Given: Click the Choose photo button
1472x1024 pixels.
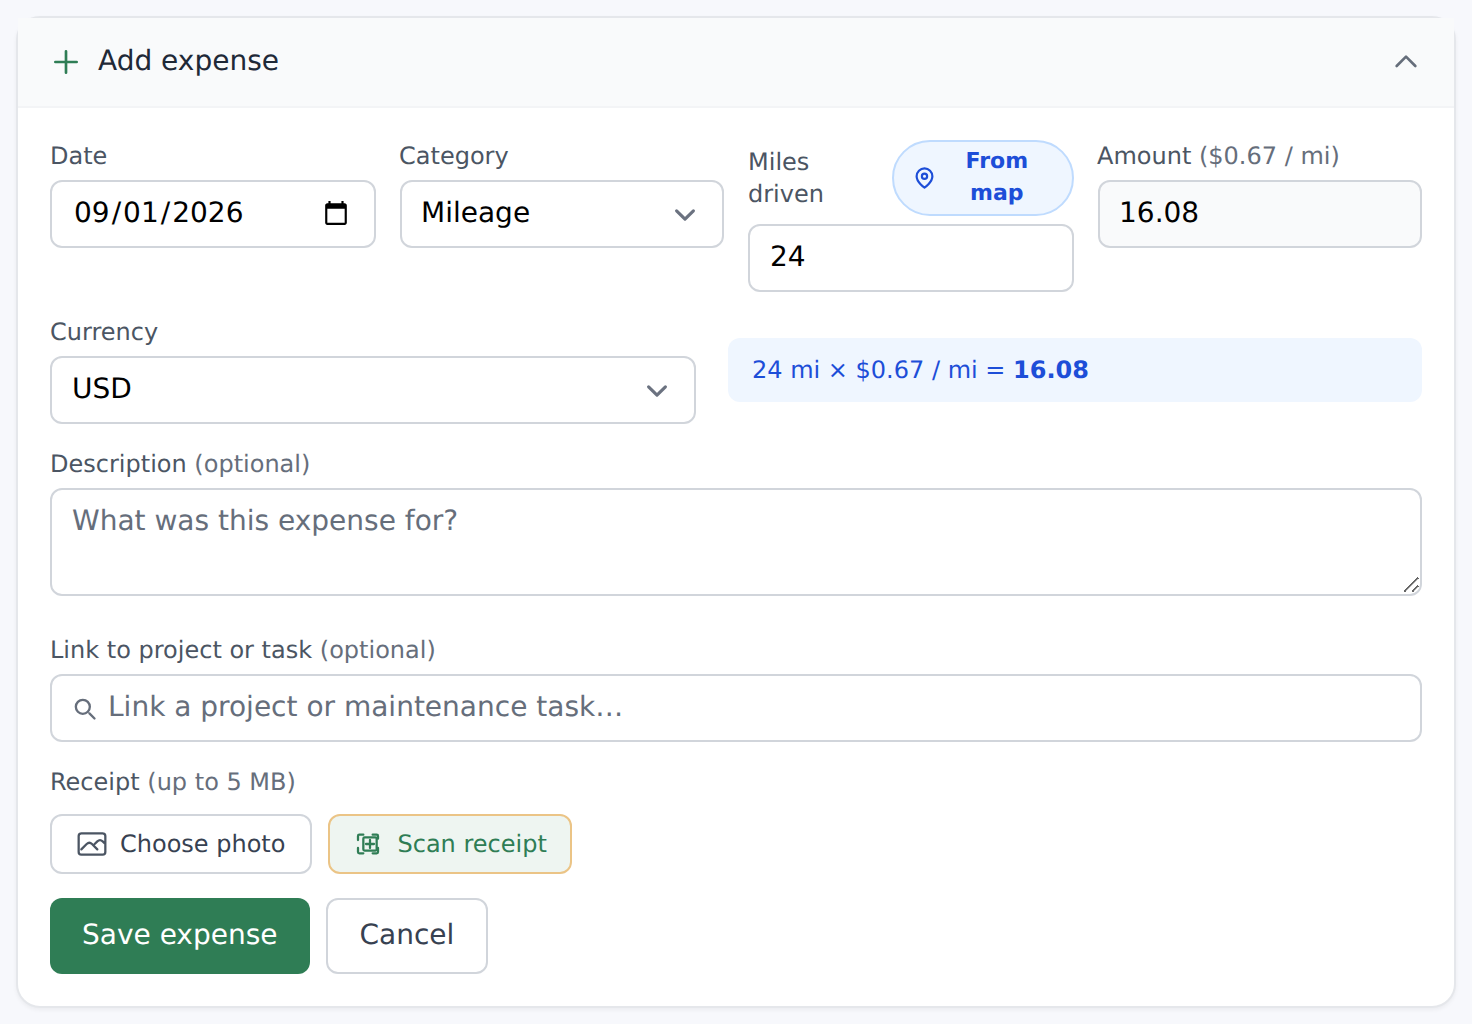Looking at the screenshot, I should coord(181,844).
